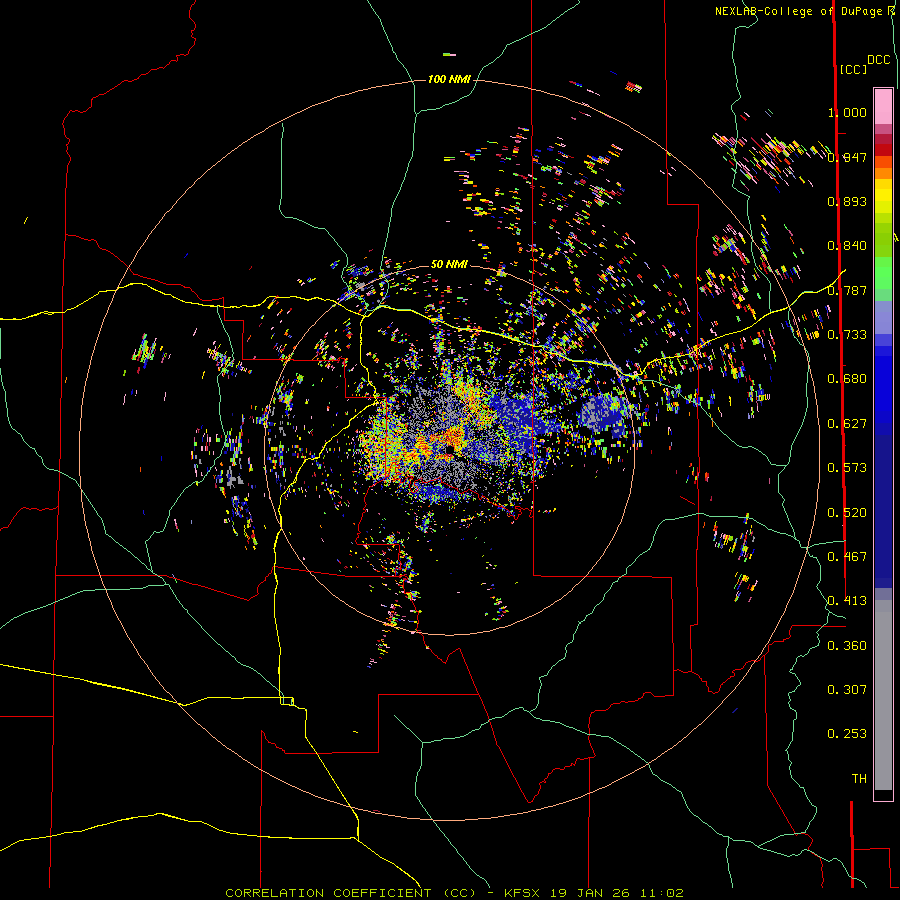900x900 pixels.
Task: Click the 50 NMI range ring label
Action: click(x=449, y=264)
